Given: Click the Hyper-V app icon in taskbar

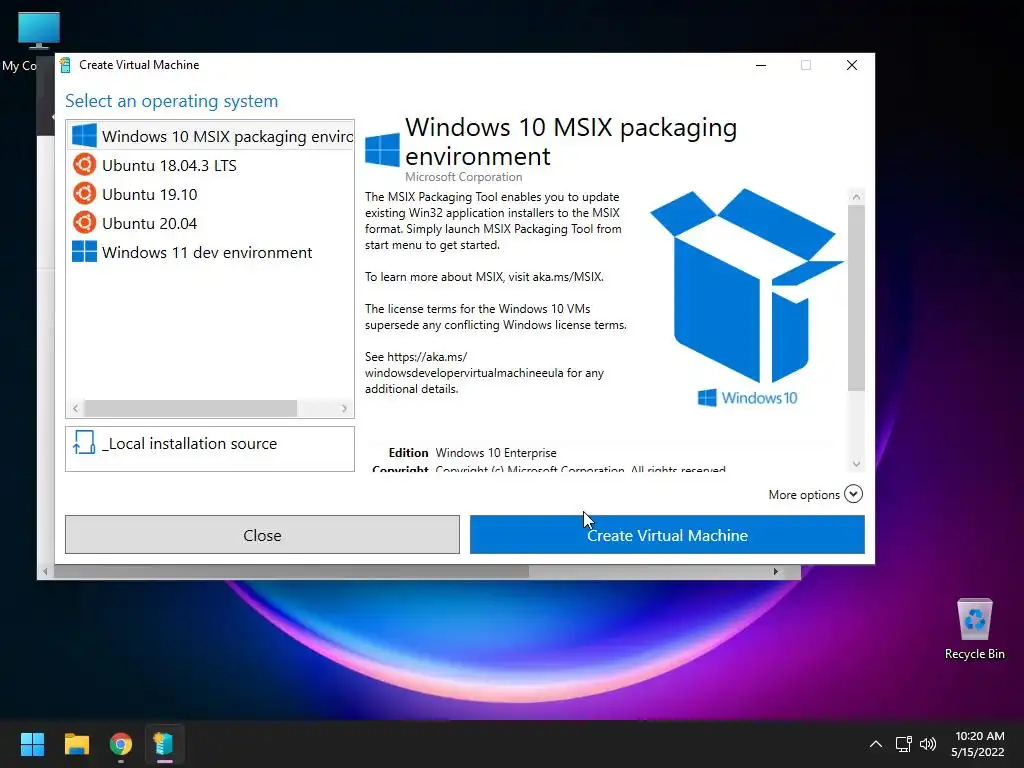Looking at the screenshot, I should pyautogui.click(x=163, y=744).
